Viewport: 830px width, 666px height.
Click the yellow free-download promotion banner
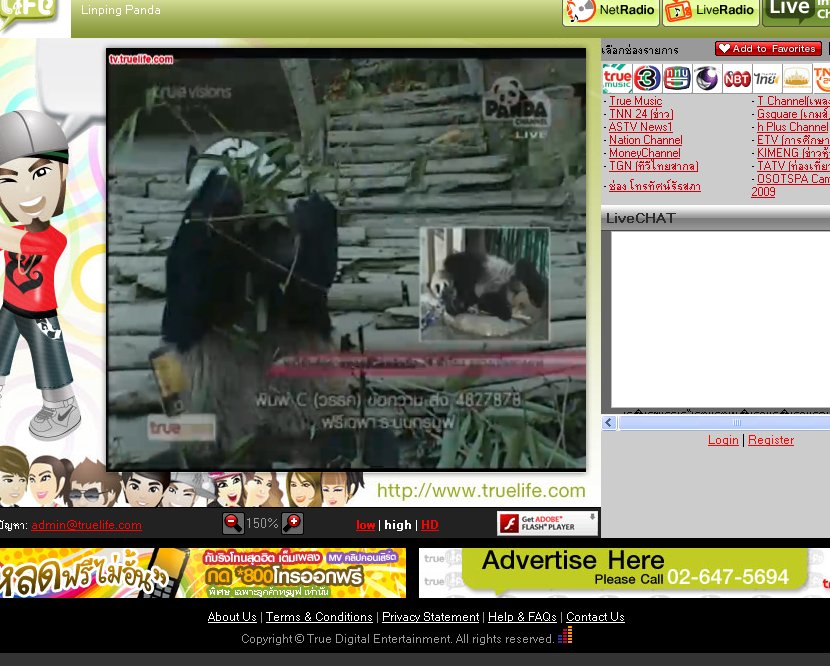coord(203,573)
